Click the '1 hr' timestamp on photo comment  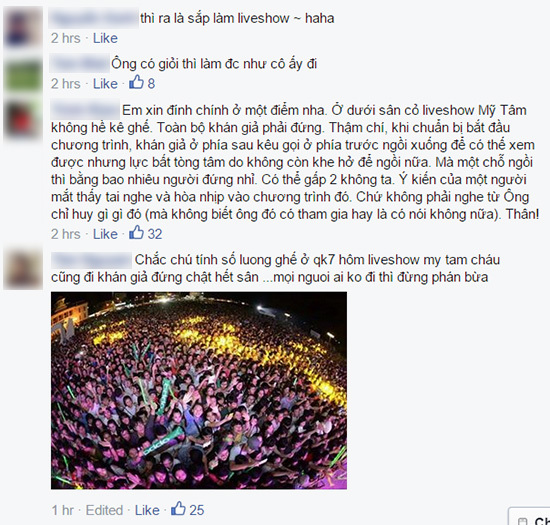(x=63, y=510)
